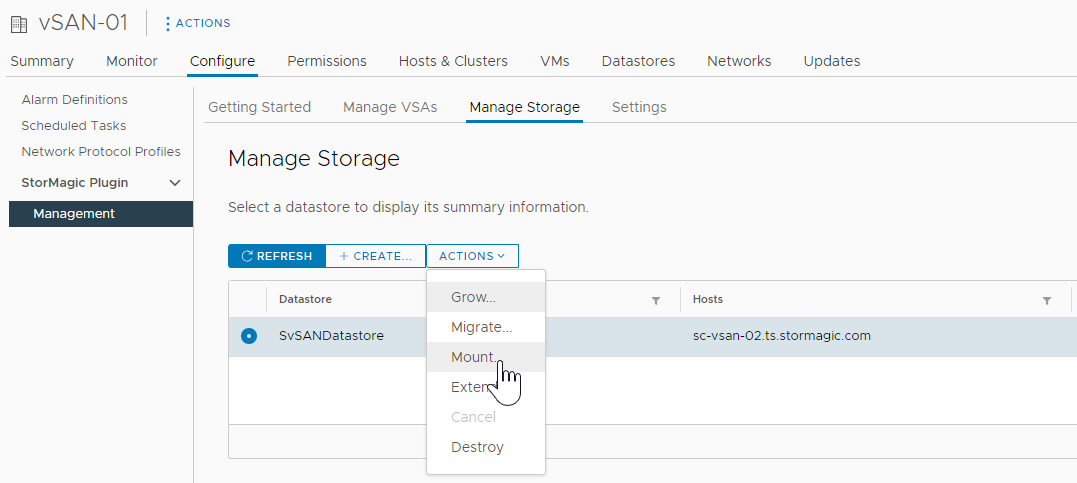Open the top ACTIONS menu beside vSAN-01
The width and height of the screenshot is (1077, 483).
pos(198,23)
